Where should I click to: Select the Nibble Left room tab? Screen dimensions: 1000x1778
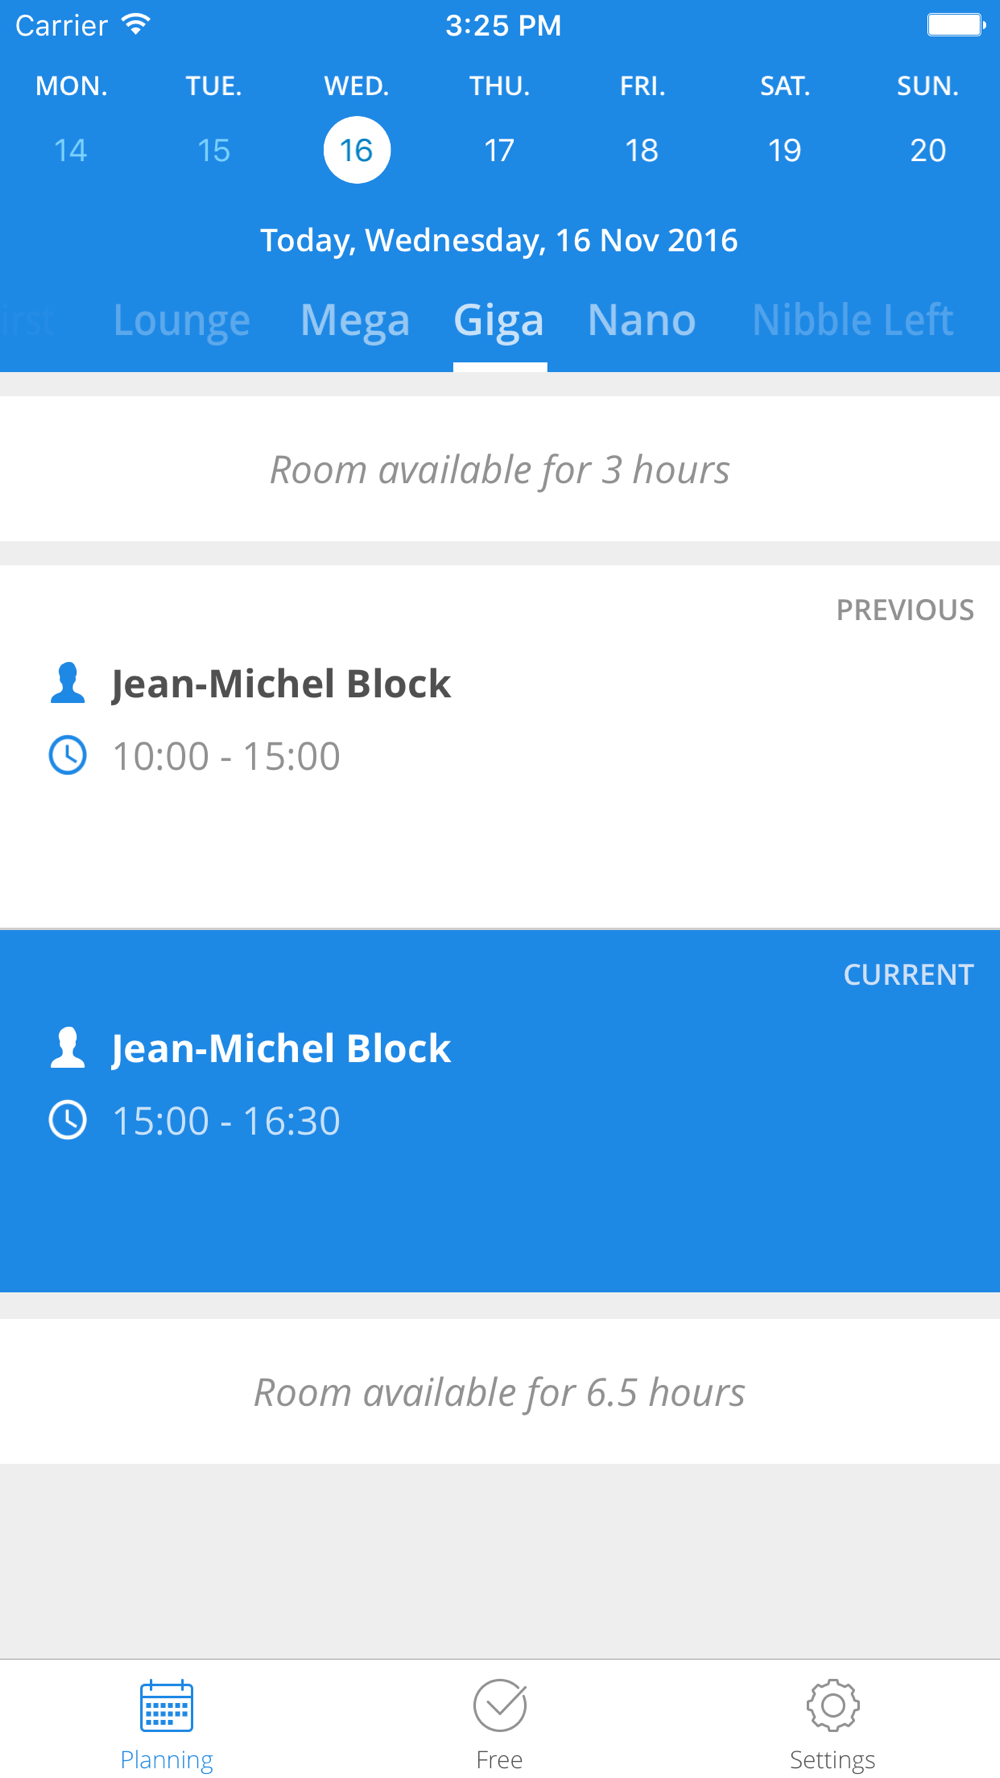[853, 320]
